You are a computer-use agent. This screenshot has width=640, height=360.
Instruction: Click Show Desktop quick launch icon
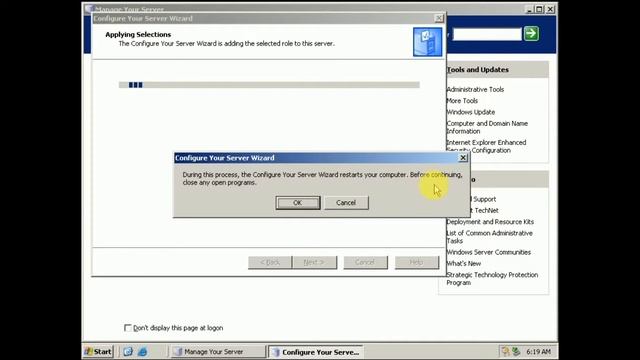tap(128, 352)
